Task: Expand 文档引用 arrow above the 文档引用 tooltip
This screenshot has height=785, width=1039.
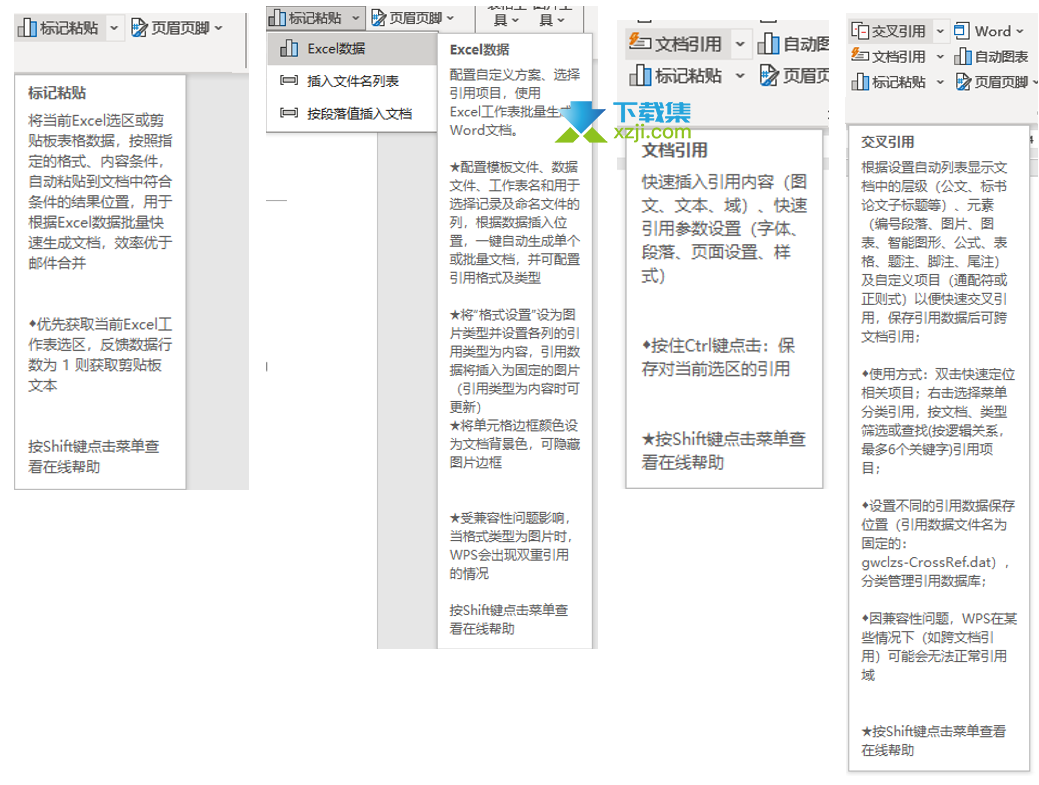Action: tap(740, 44)
